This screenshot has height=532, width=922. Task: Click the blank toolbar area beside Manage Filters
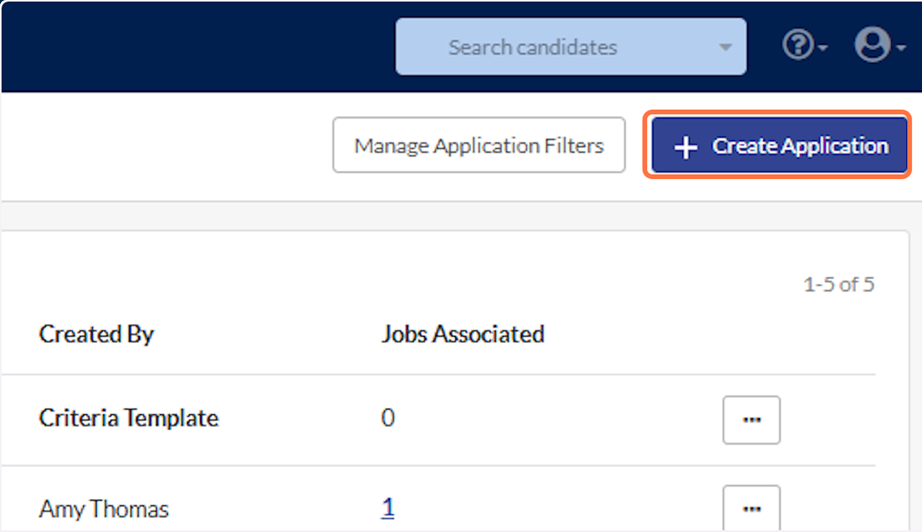160,146
